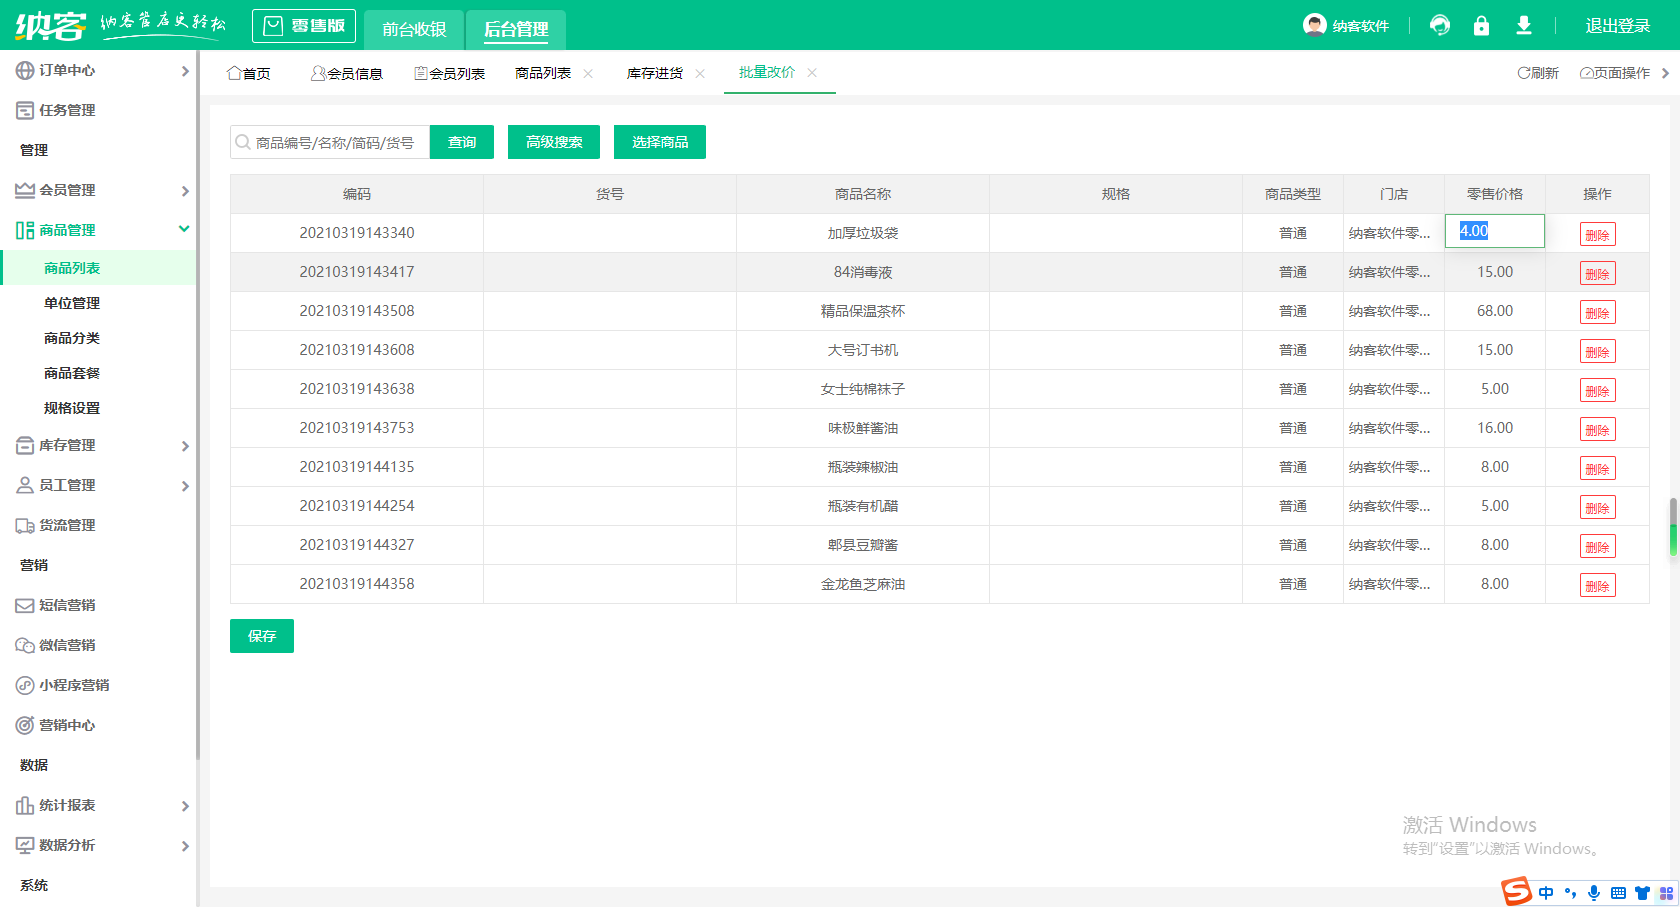
Task: Click the customer service headset icon
Action: 1440,25
